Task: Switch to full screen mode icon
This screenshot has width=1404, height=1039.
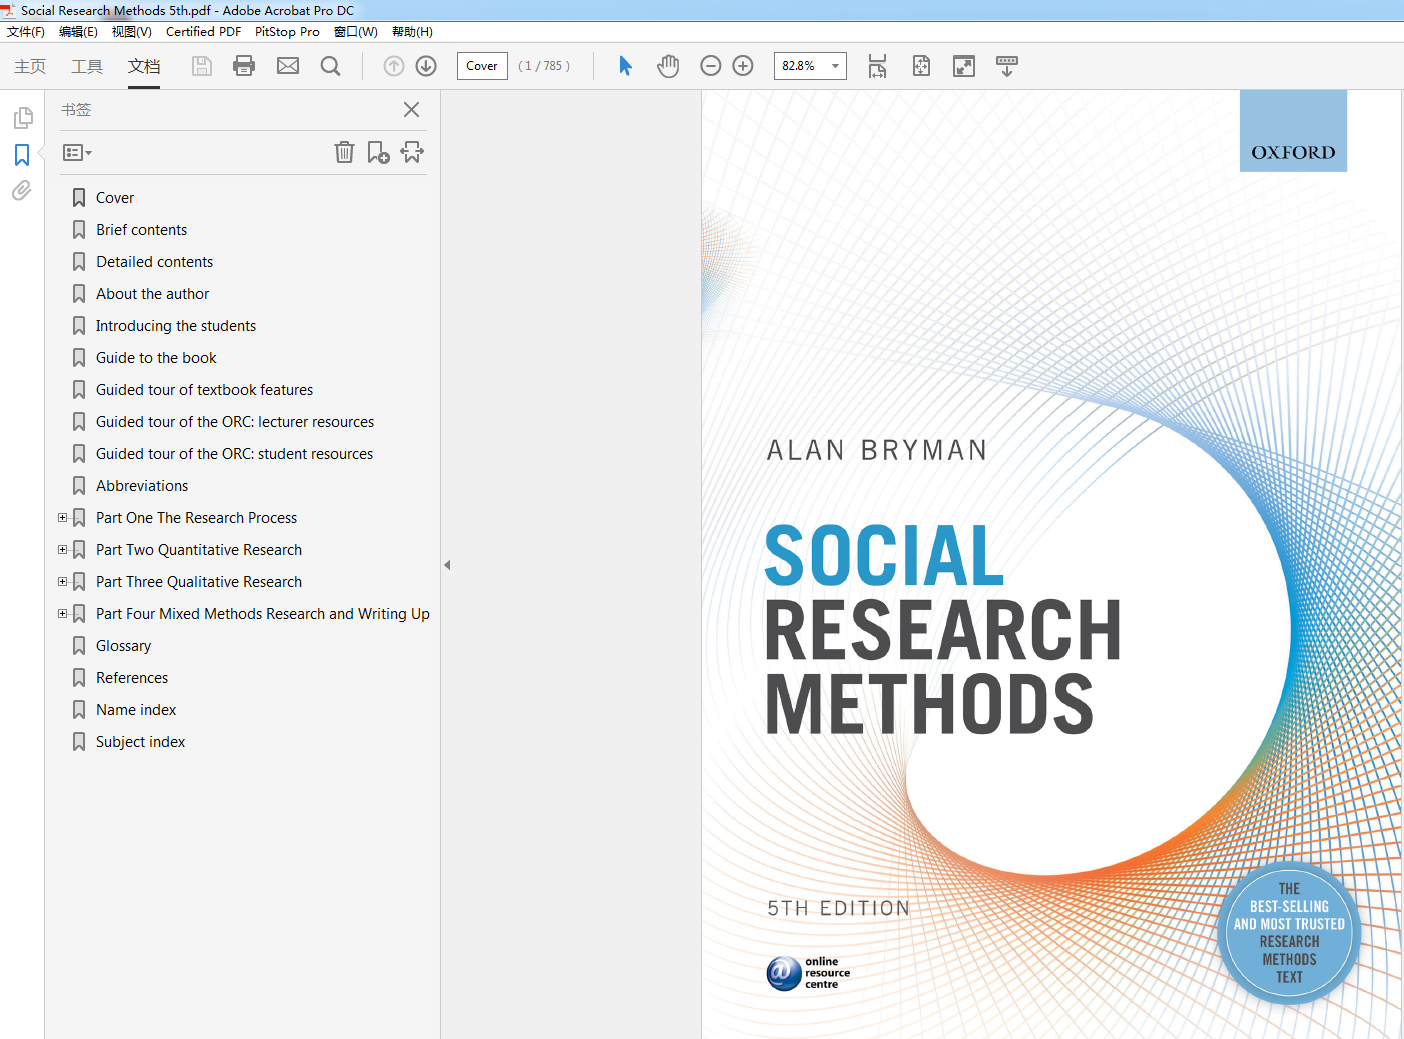Action: [x=964, y=66]
